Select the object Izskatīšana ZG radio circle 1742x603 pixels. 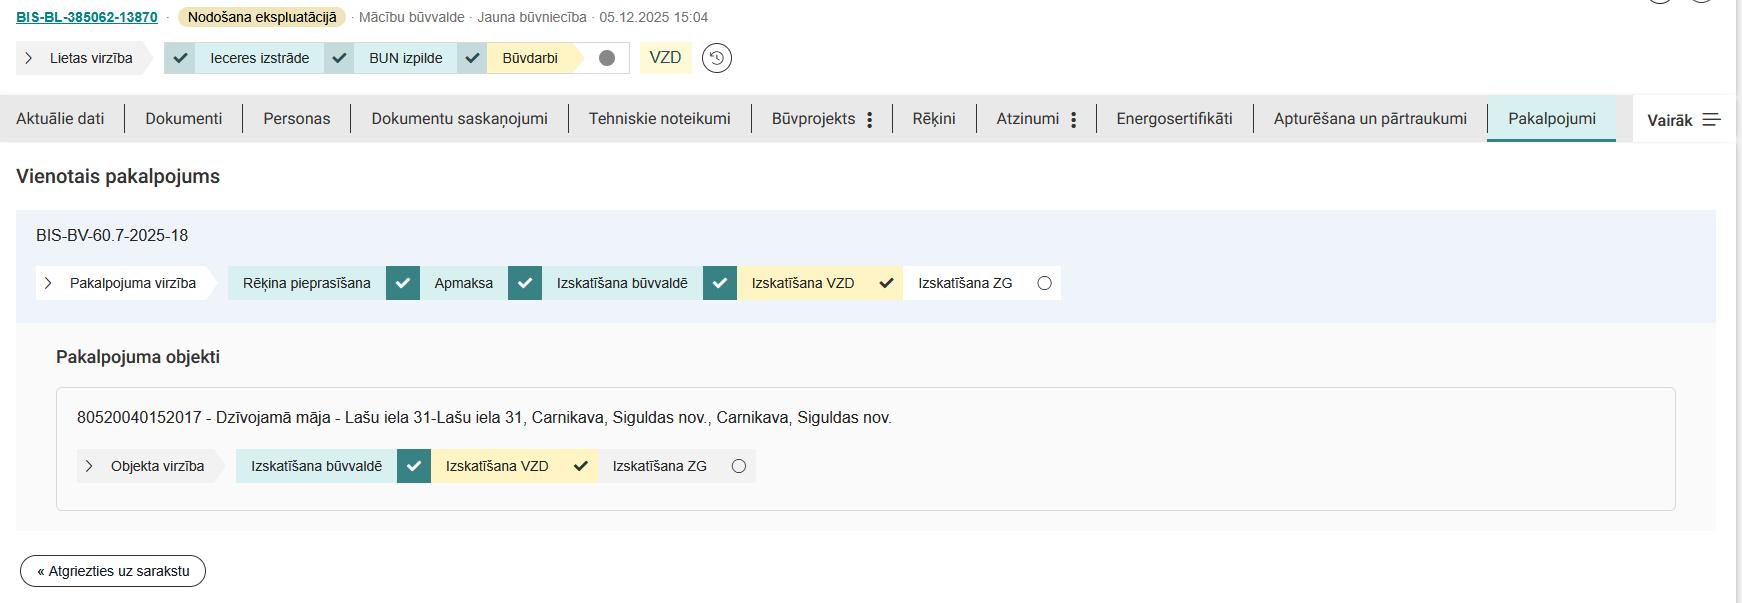[739, 466]
